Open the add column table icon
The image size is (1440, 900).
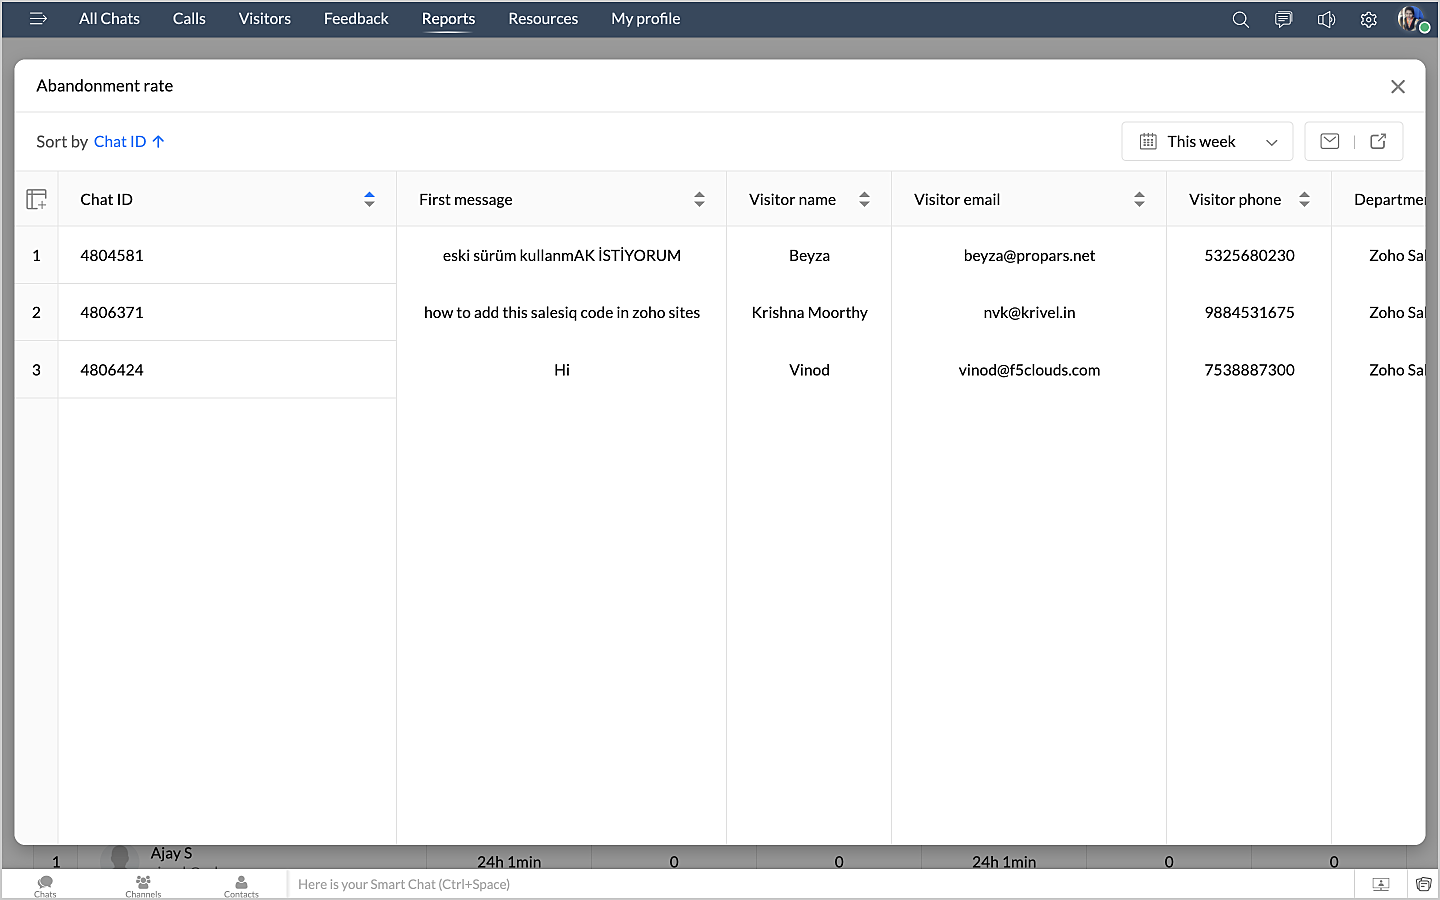37,199
